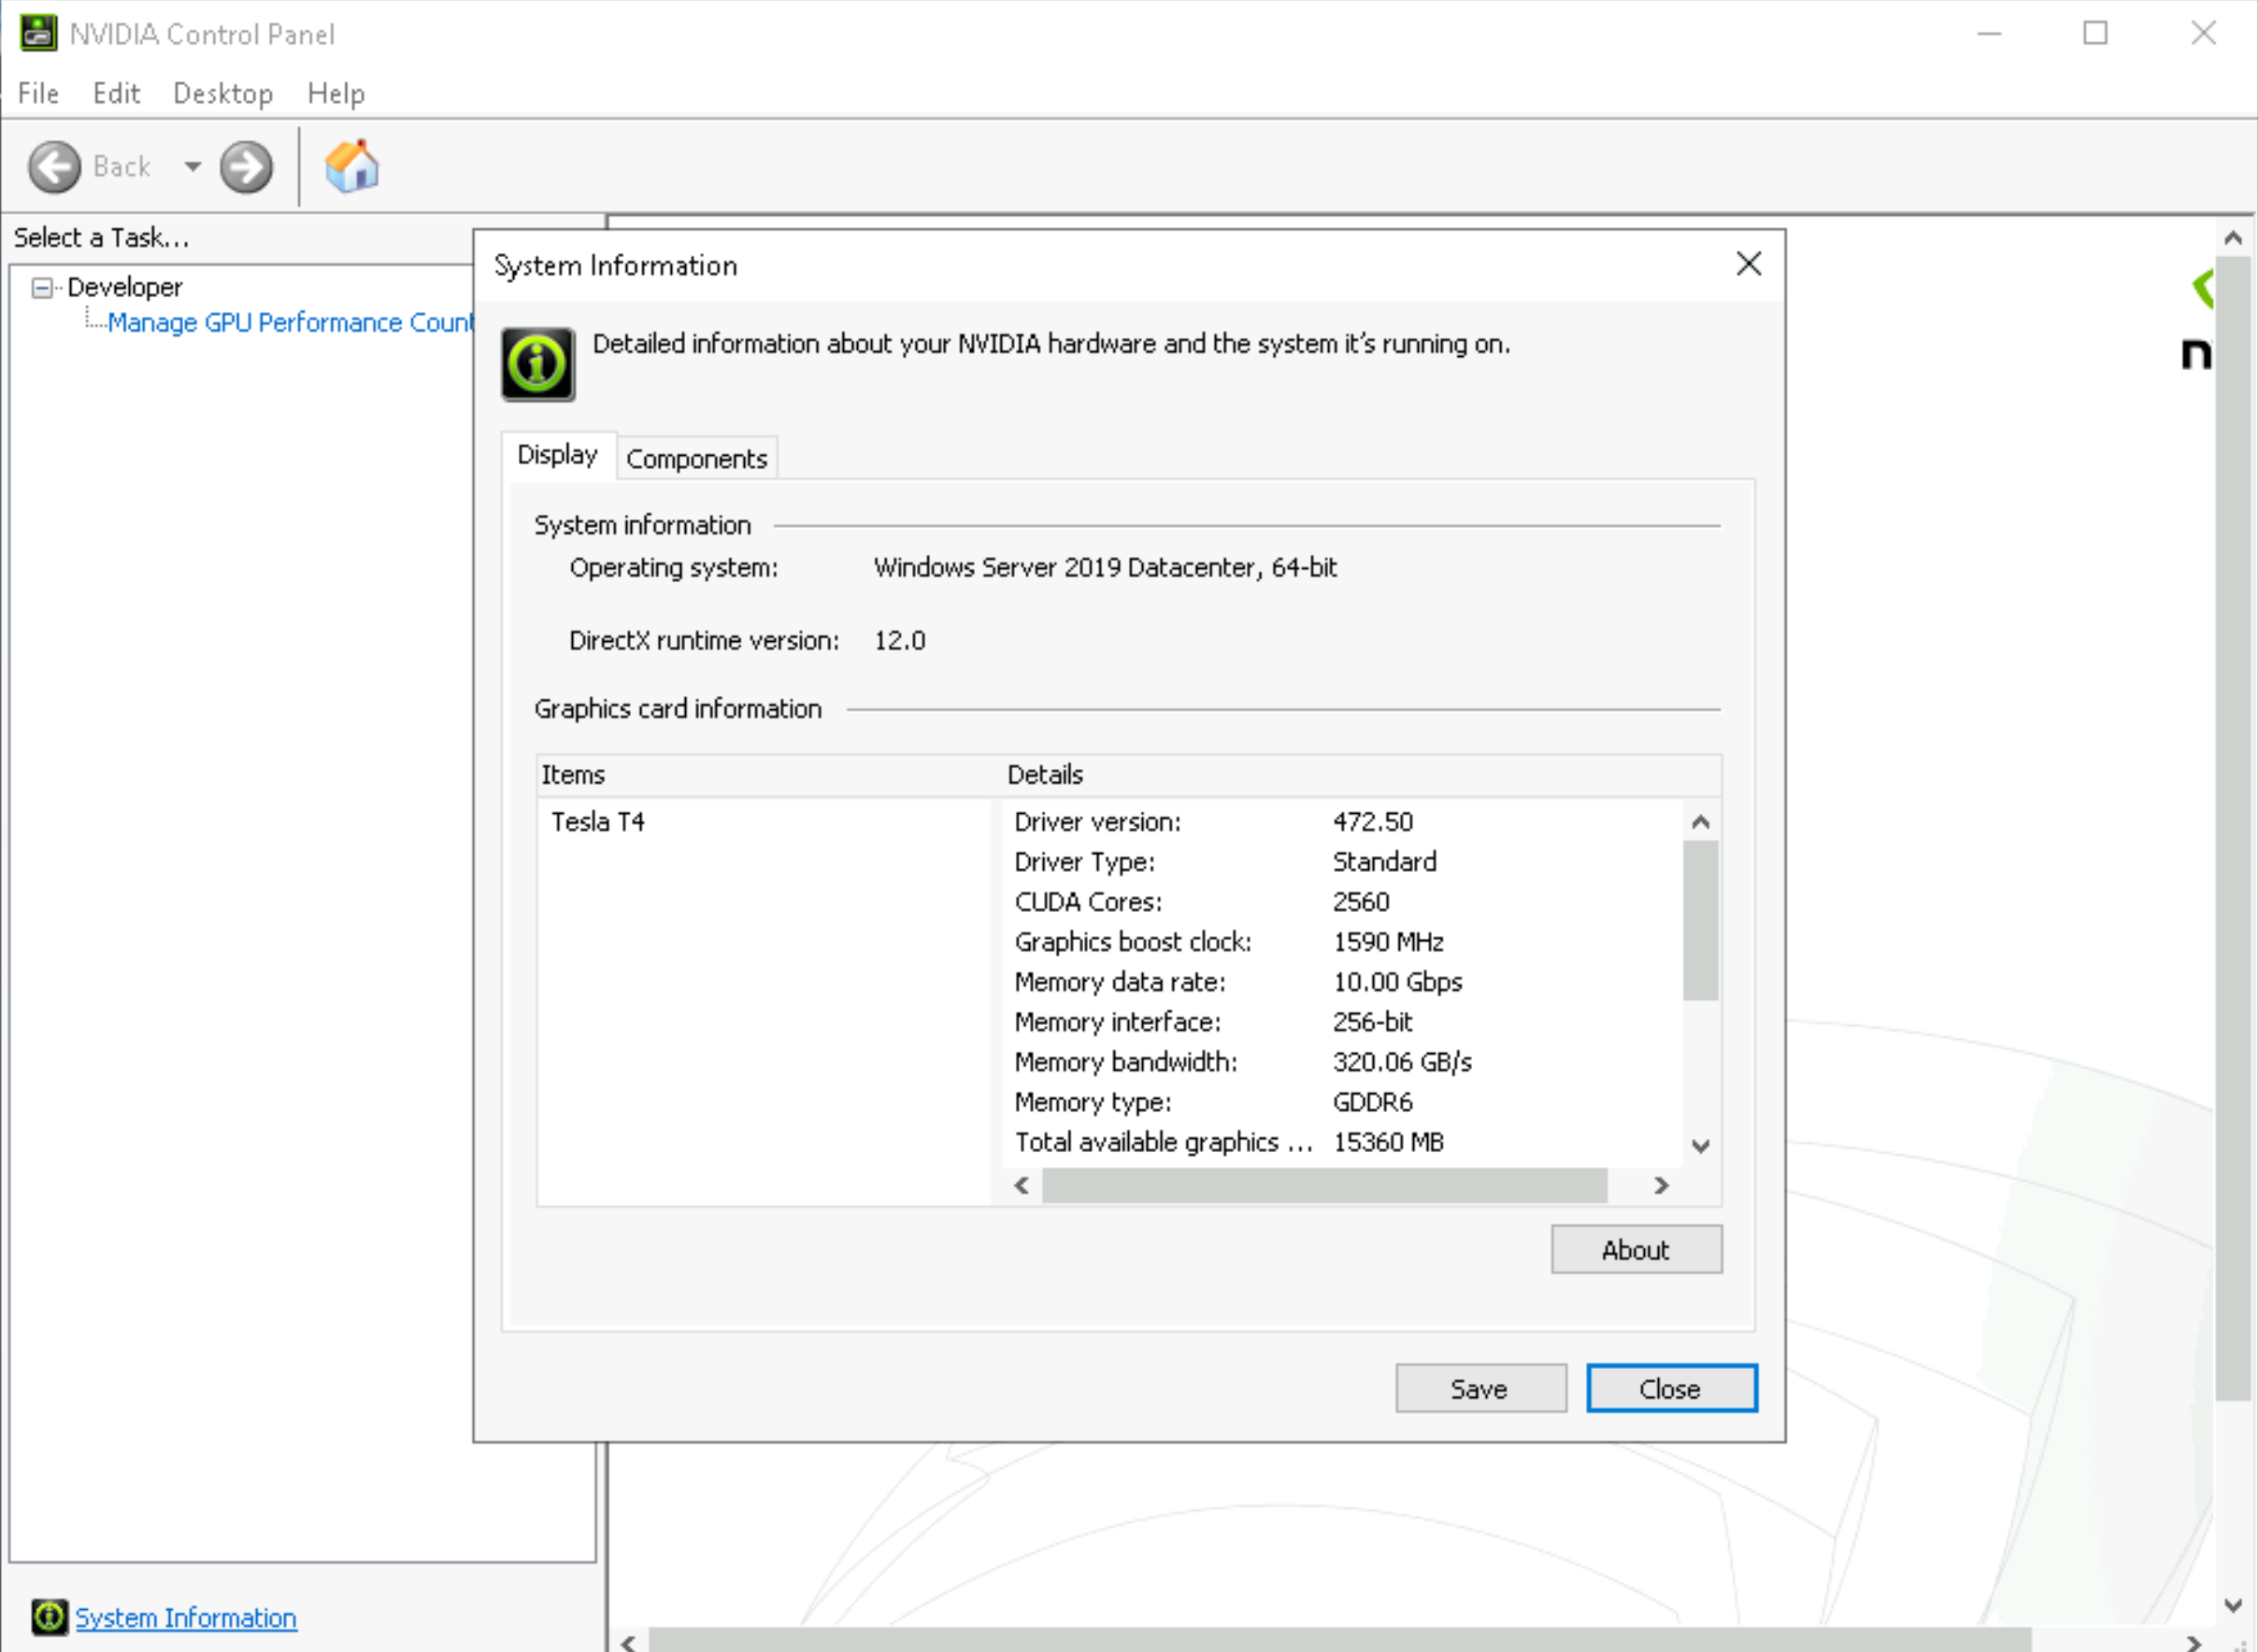
Task: Click main window horizontal scroll left arrow
Action: 628,1642
